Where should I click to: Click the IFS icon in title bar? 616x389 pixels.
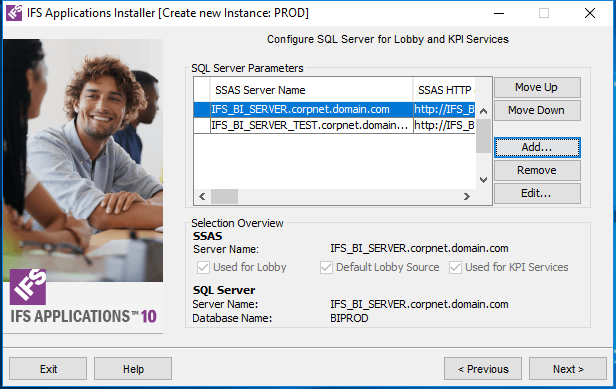tap(15, 13)
